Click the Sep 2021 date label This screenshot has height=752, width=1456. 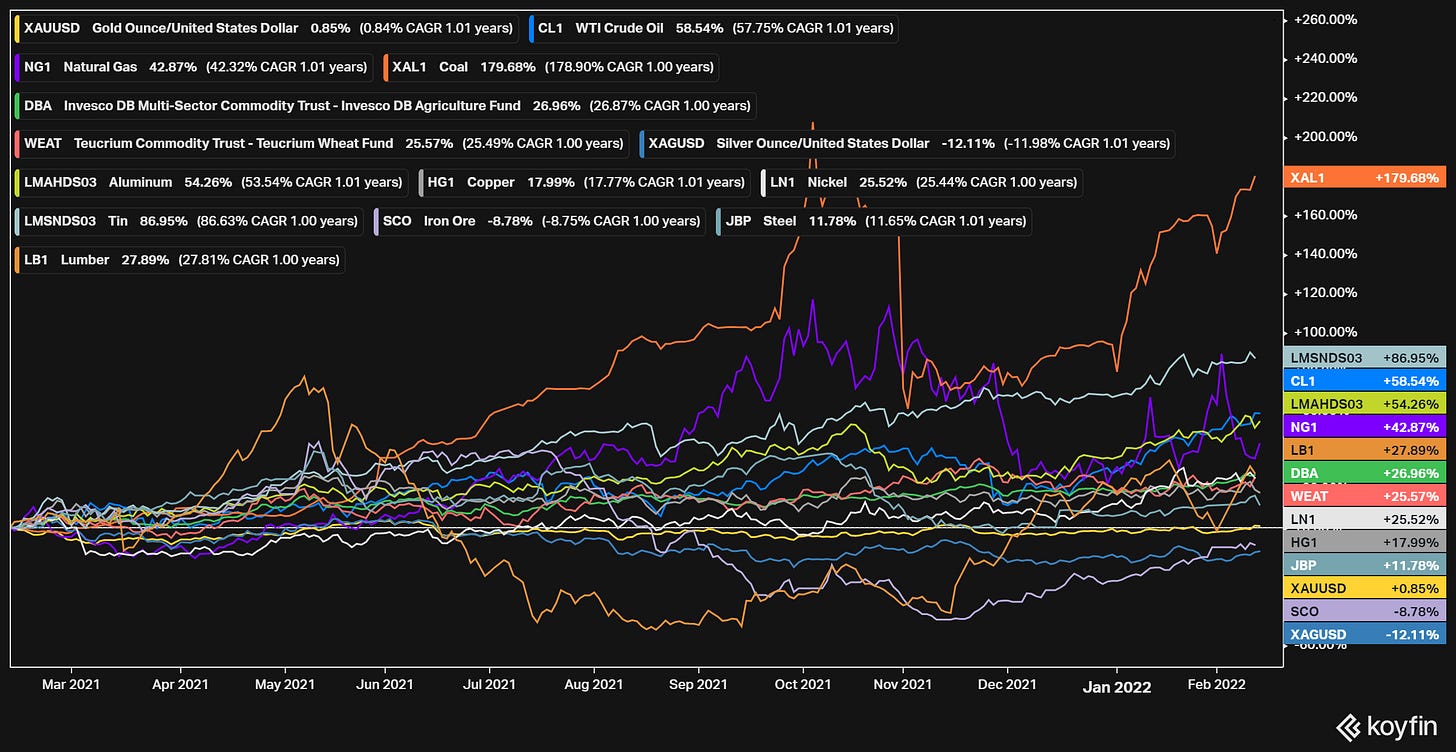tap(698, 685)
